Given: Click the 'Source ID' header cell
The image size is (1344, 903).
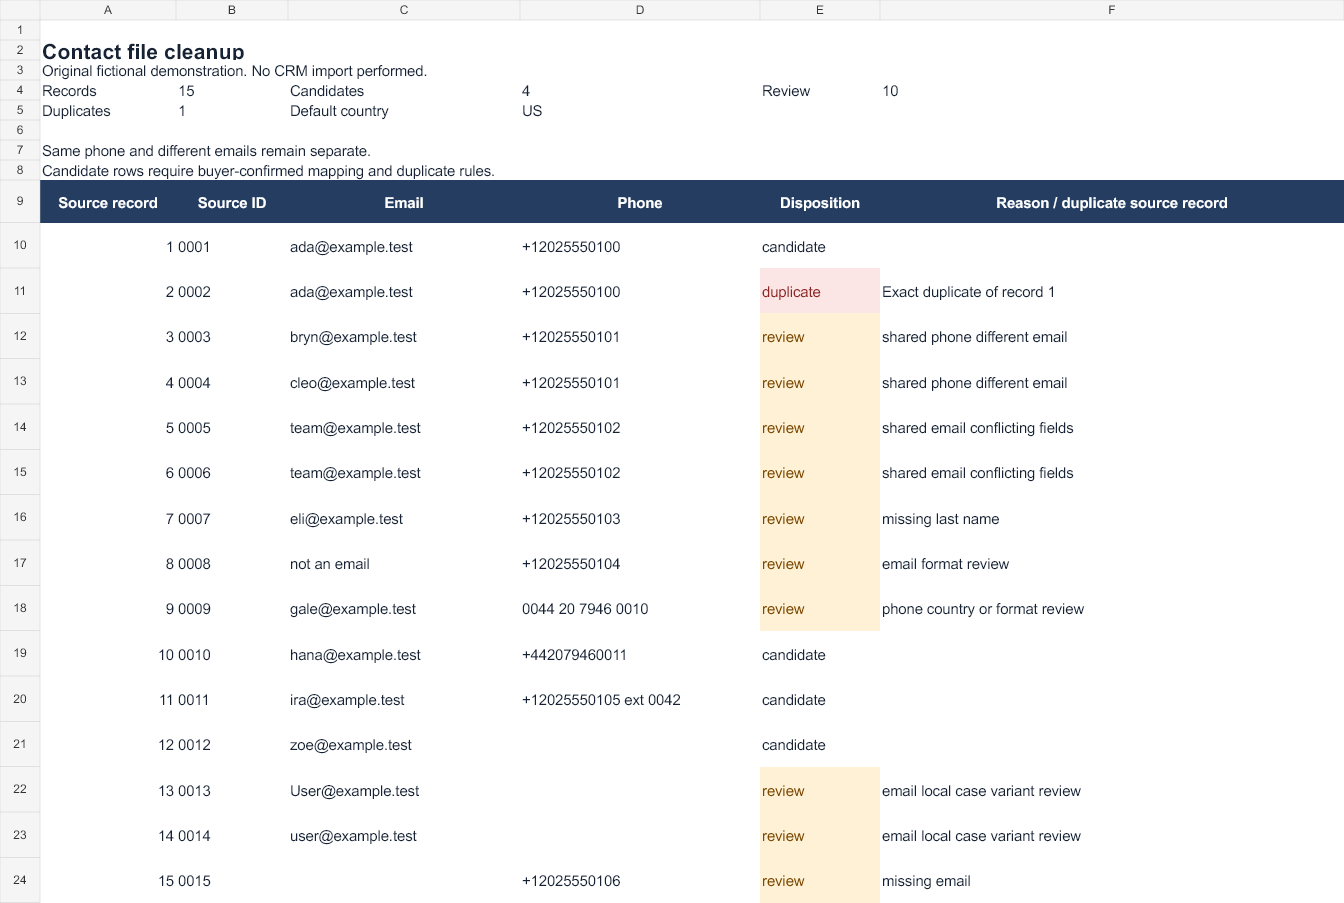Looking at the screenshot, I should click(x=232, y=202).
